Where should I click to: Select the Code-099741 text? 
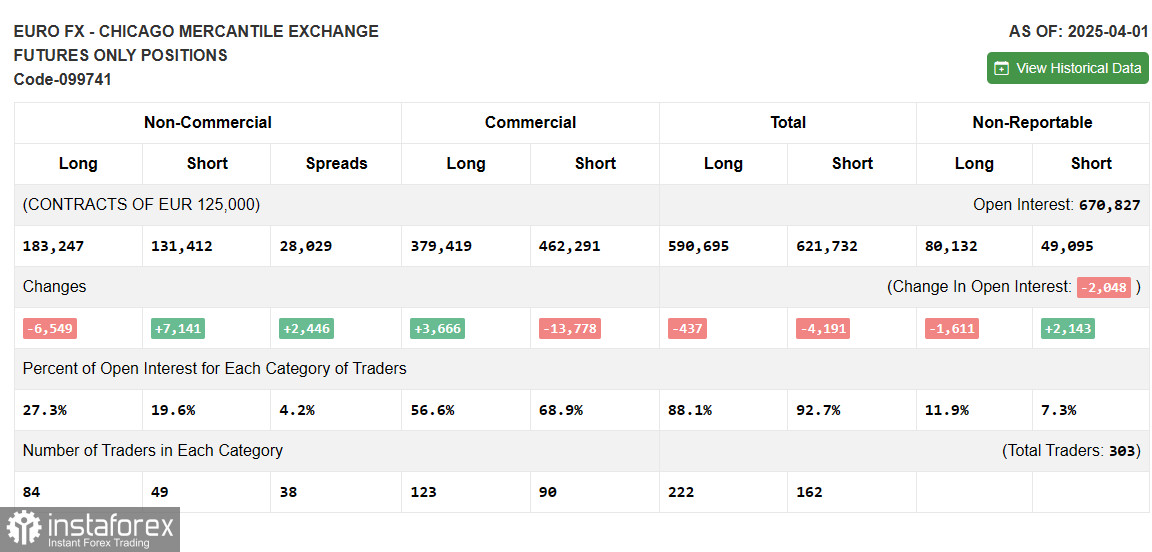click(63, 80)
